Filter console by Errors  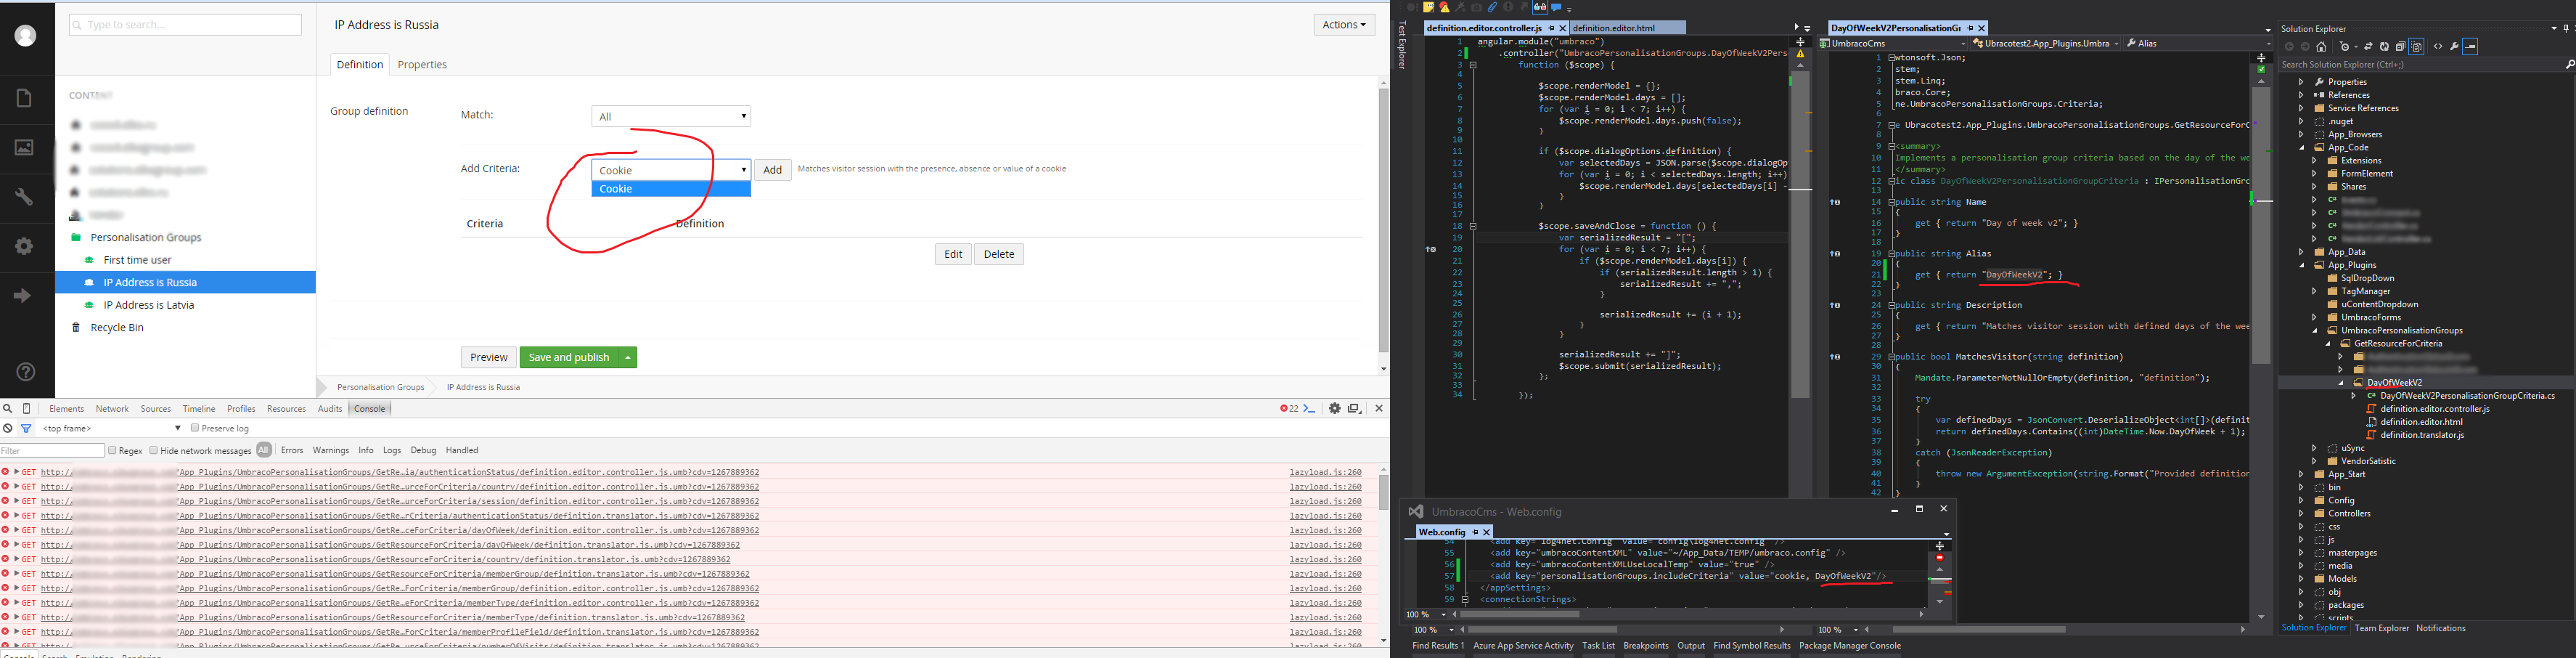[x=292, y=451]
